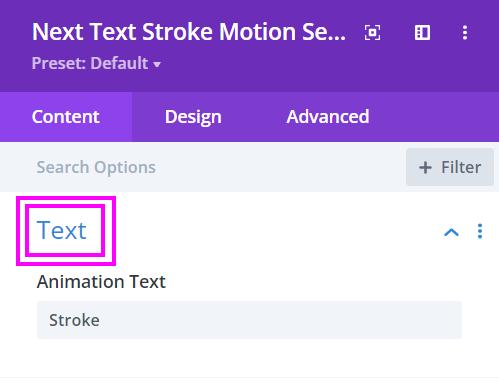Image resolution: width=499 pixels, height=390 pixels.
Task: Click the Animation Text label
Action: pyautogui.click(x=101, y=282)
